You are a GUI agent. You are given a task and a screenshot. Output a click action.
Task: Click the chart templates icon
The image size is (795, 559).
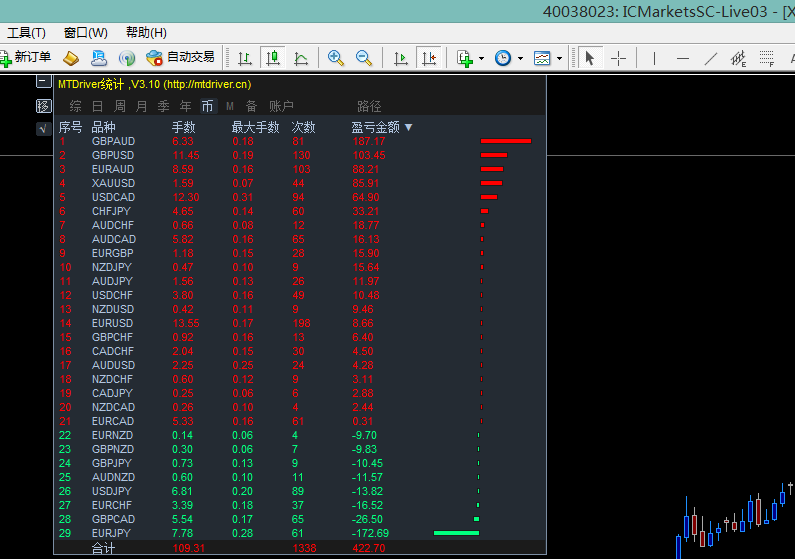coord(542,58)
